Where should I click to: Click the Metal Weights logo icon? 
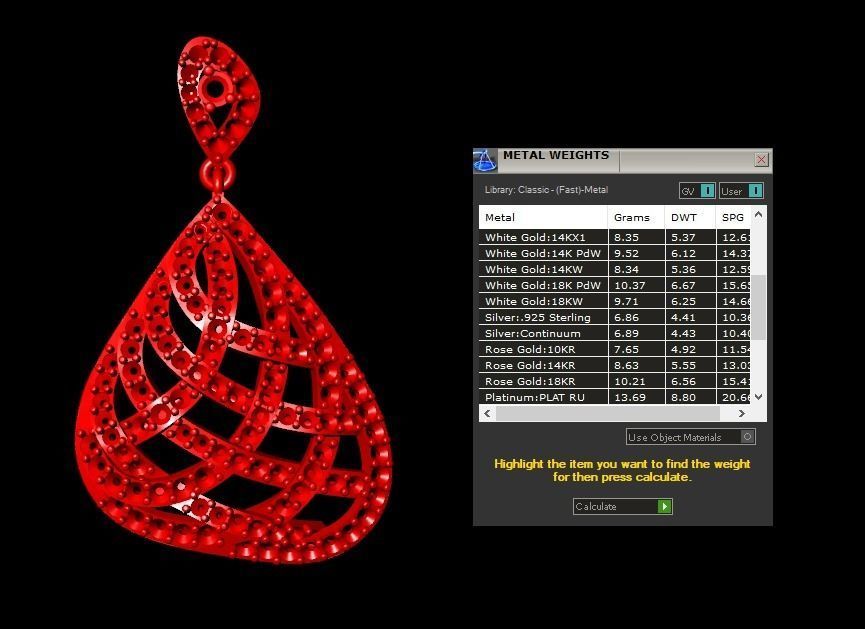(485, 161)
